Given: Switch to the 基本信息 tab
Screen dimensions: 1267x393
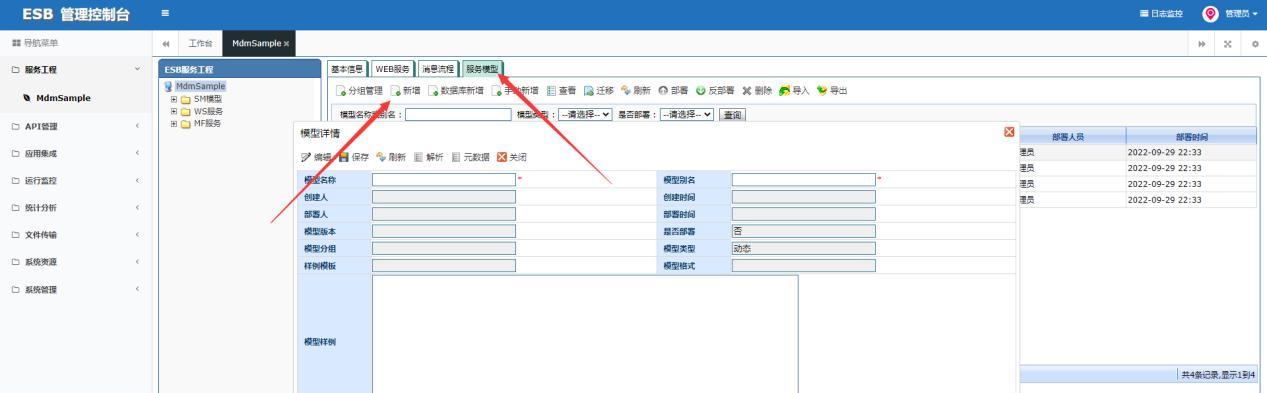Looking at the screenshot, I should [x=348, y=68].
